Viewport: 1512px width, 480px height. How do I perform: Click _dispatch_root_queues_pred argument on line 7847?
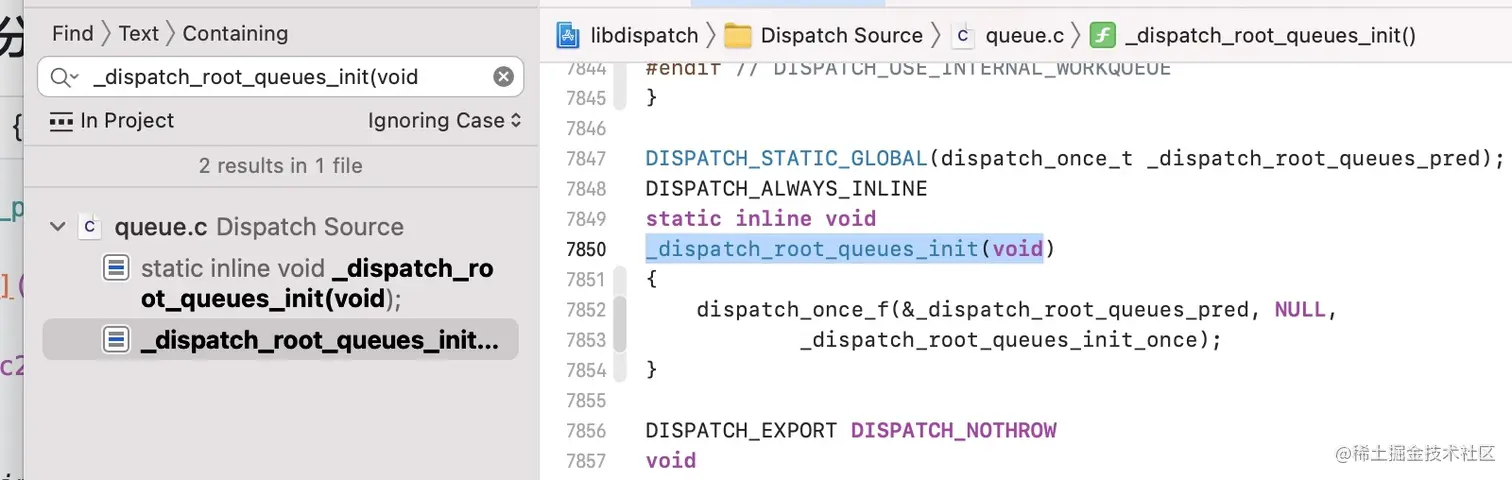click(x=1313, y=158)
